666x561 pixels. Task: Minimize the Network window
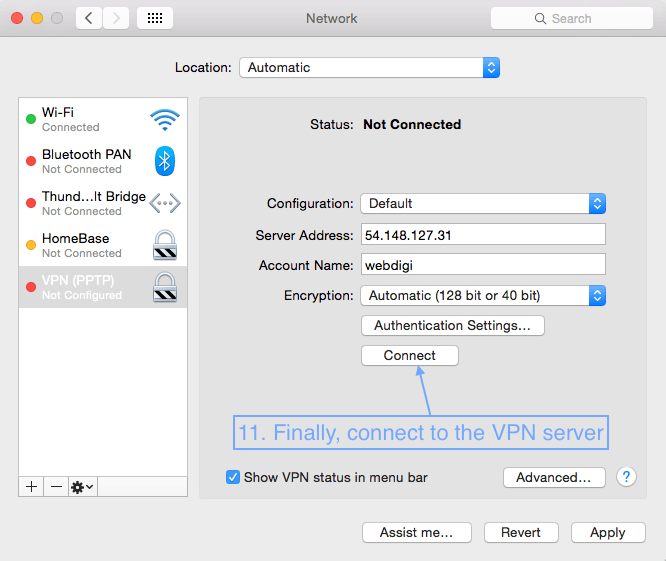pyautogui.click(x=37, y=18)
